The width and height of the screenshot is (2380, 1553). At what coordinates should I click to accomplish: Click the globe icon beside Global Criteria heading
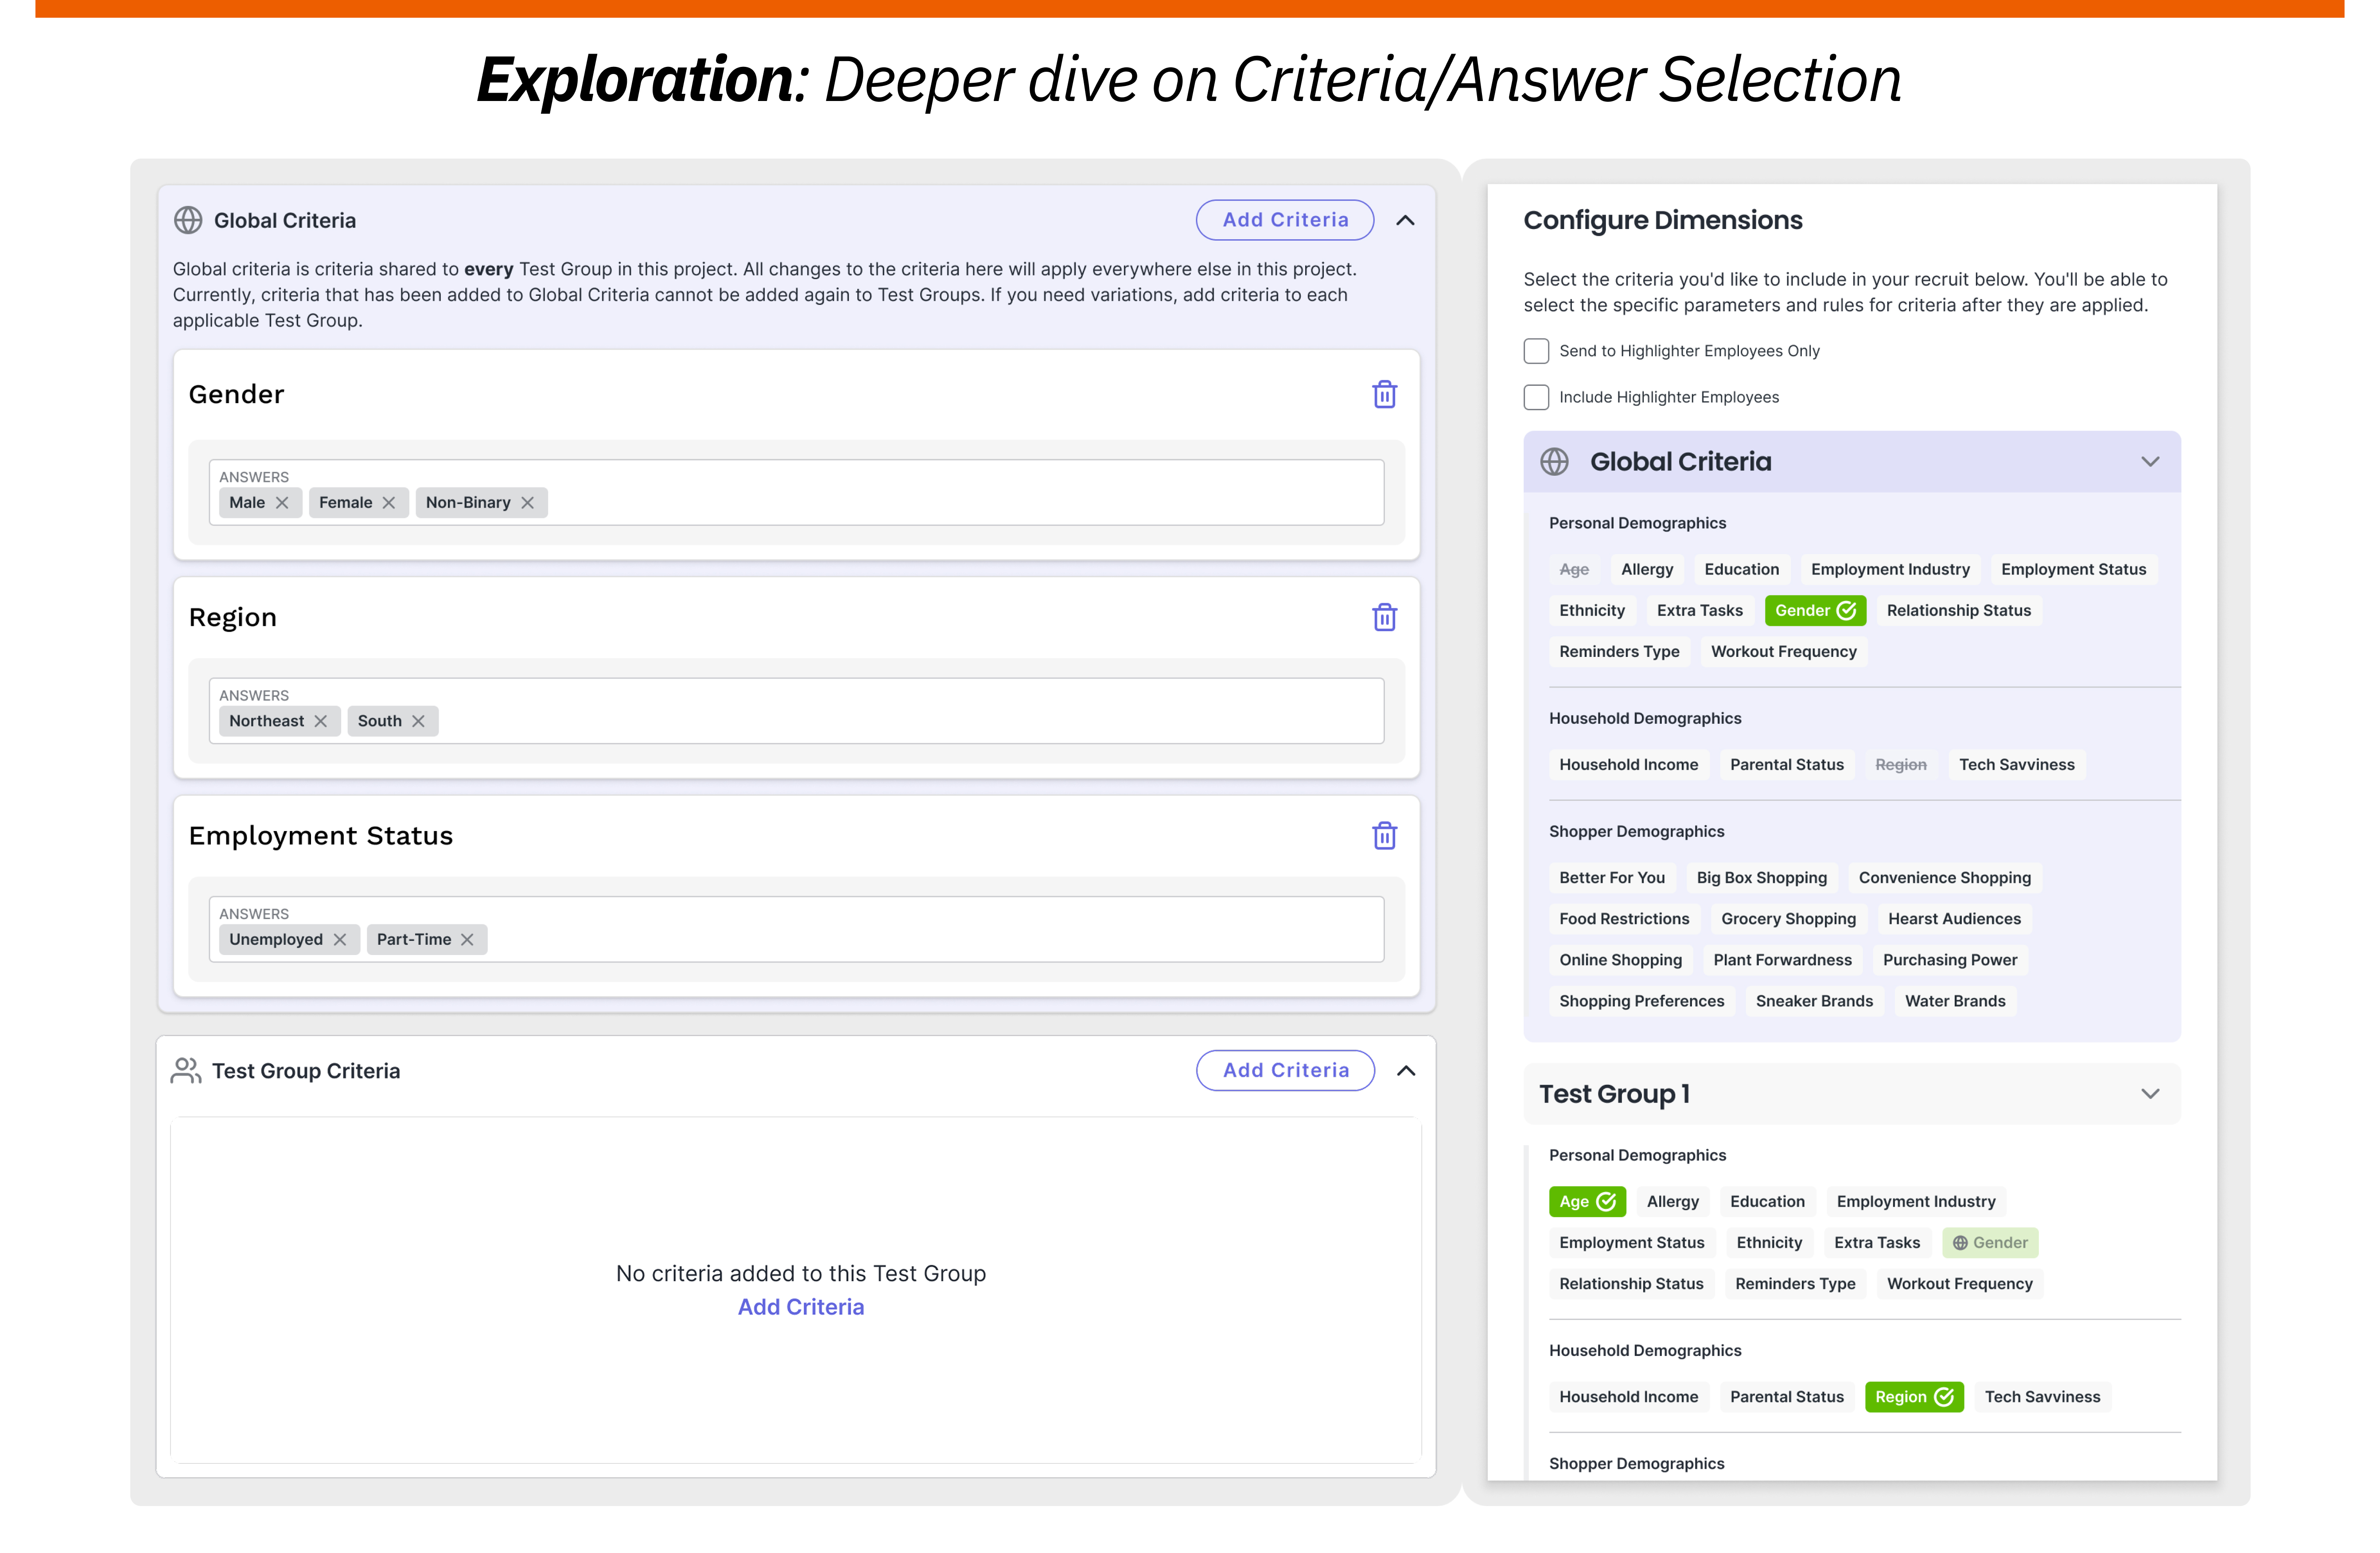(x=188, y=220)
